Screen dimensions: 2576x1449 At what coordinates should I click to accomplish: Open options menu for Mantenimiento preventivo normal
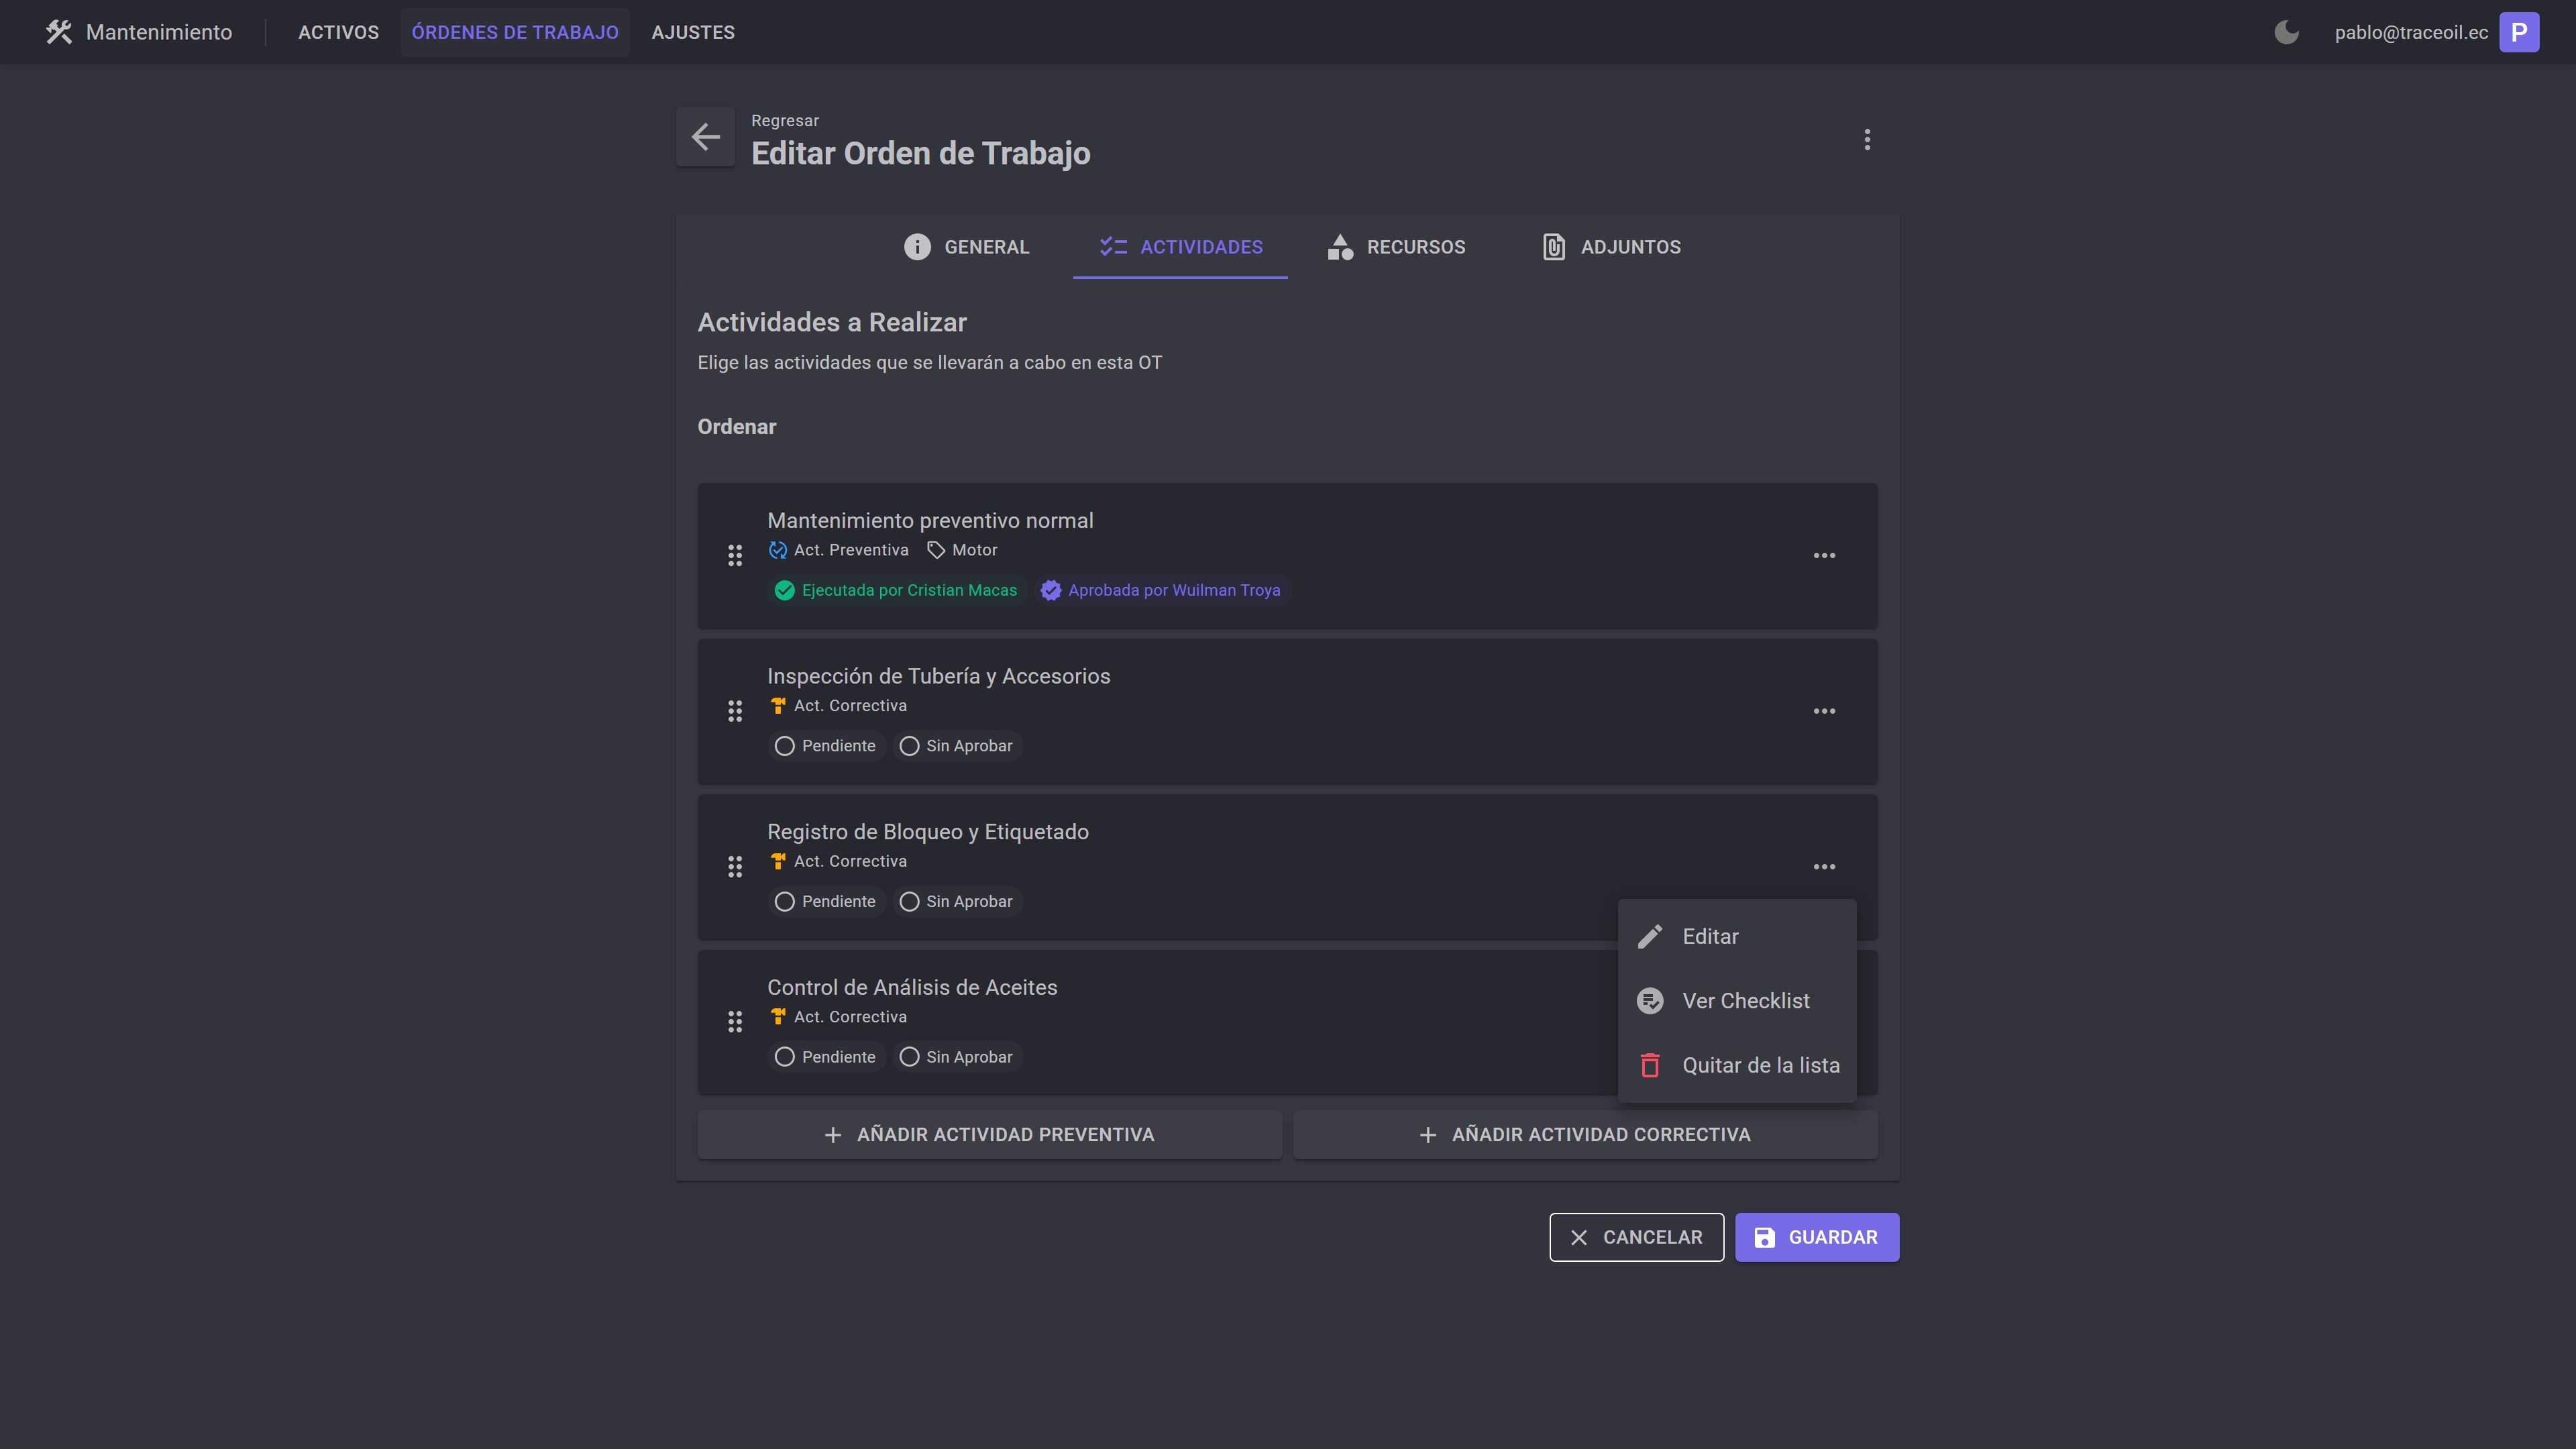click(x=1824, y=556)
